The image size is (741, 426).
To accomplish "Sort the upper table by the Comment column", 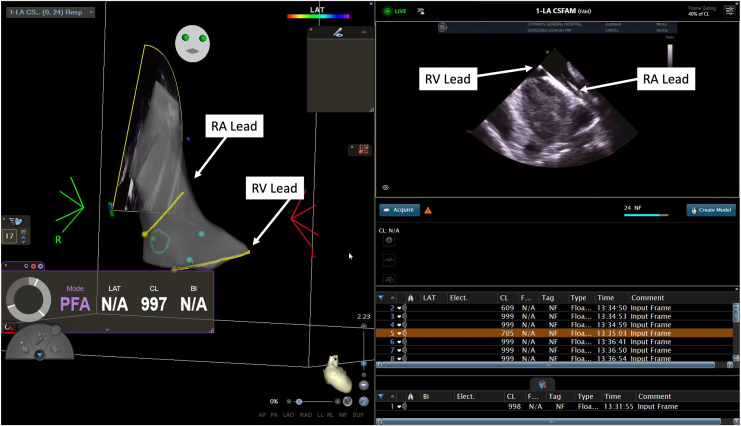I will click(x=647, y=298).
